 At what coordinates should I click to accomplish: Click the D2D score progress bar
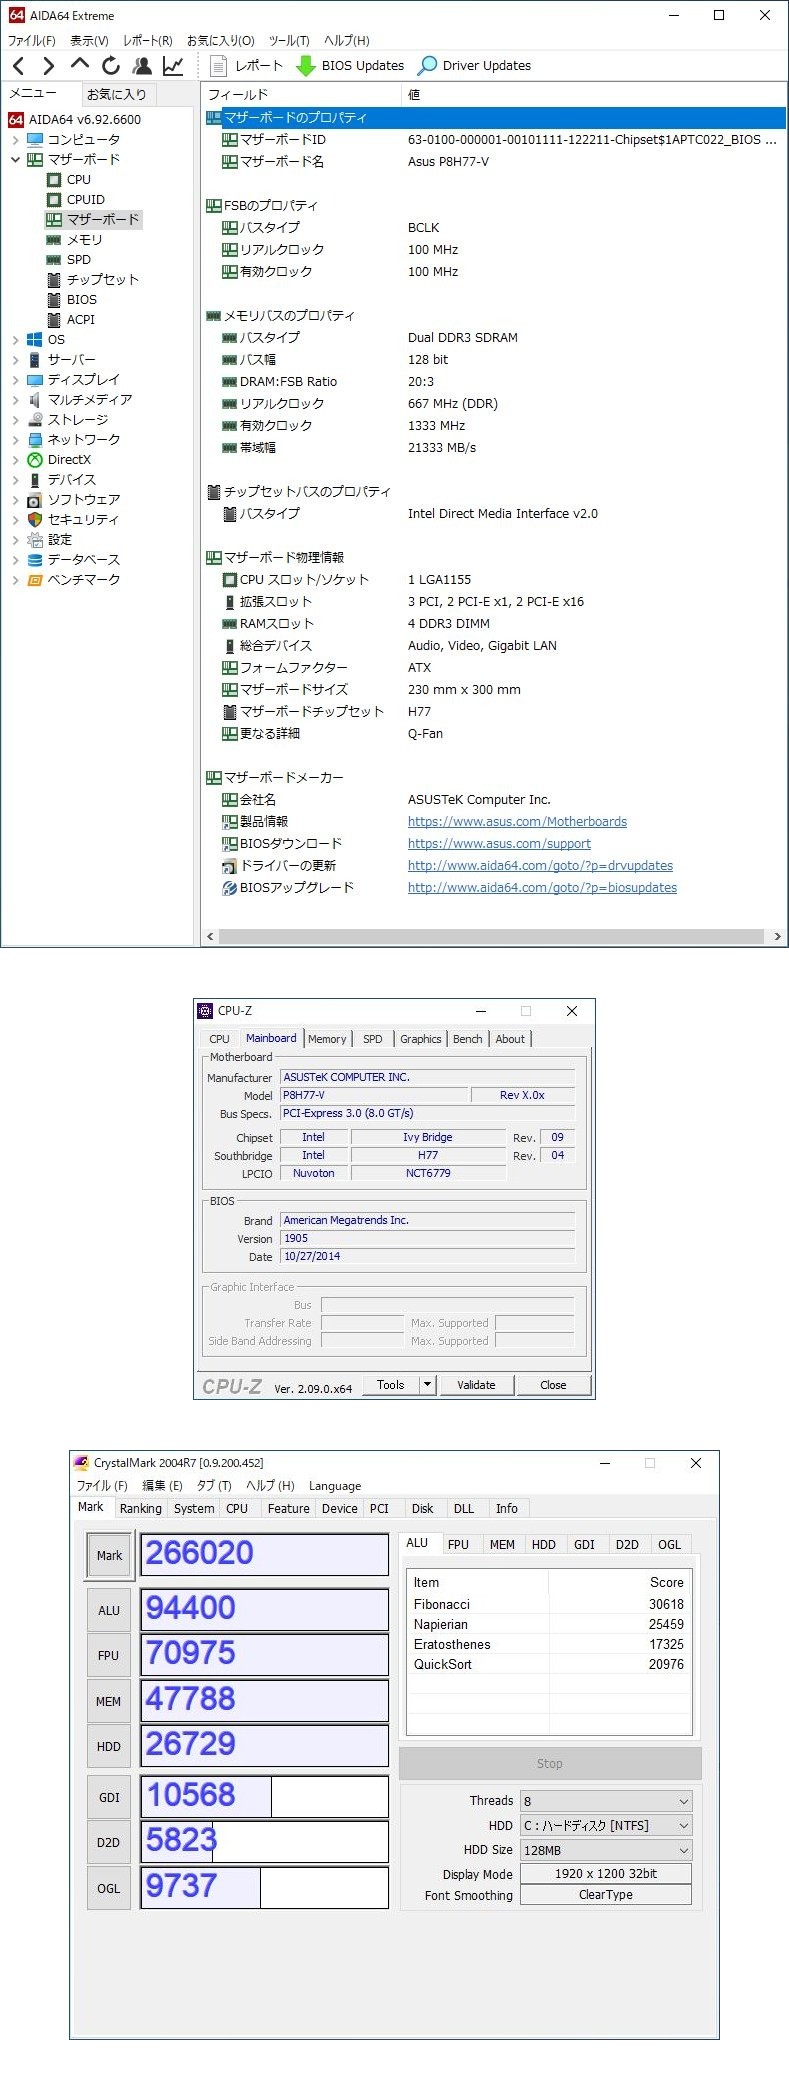tap(264, 1842)
